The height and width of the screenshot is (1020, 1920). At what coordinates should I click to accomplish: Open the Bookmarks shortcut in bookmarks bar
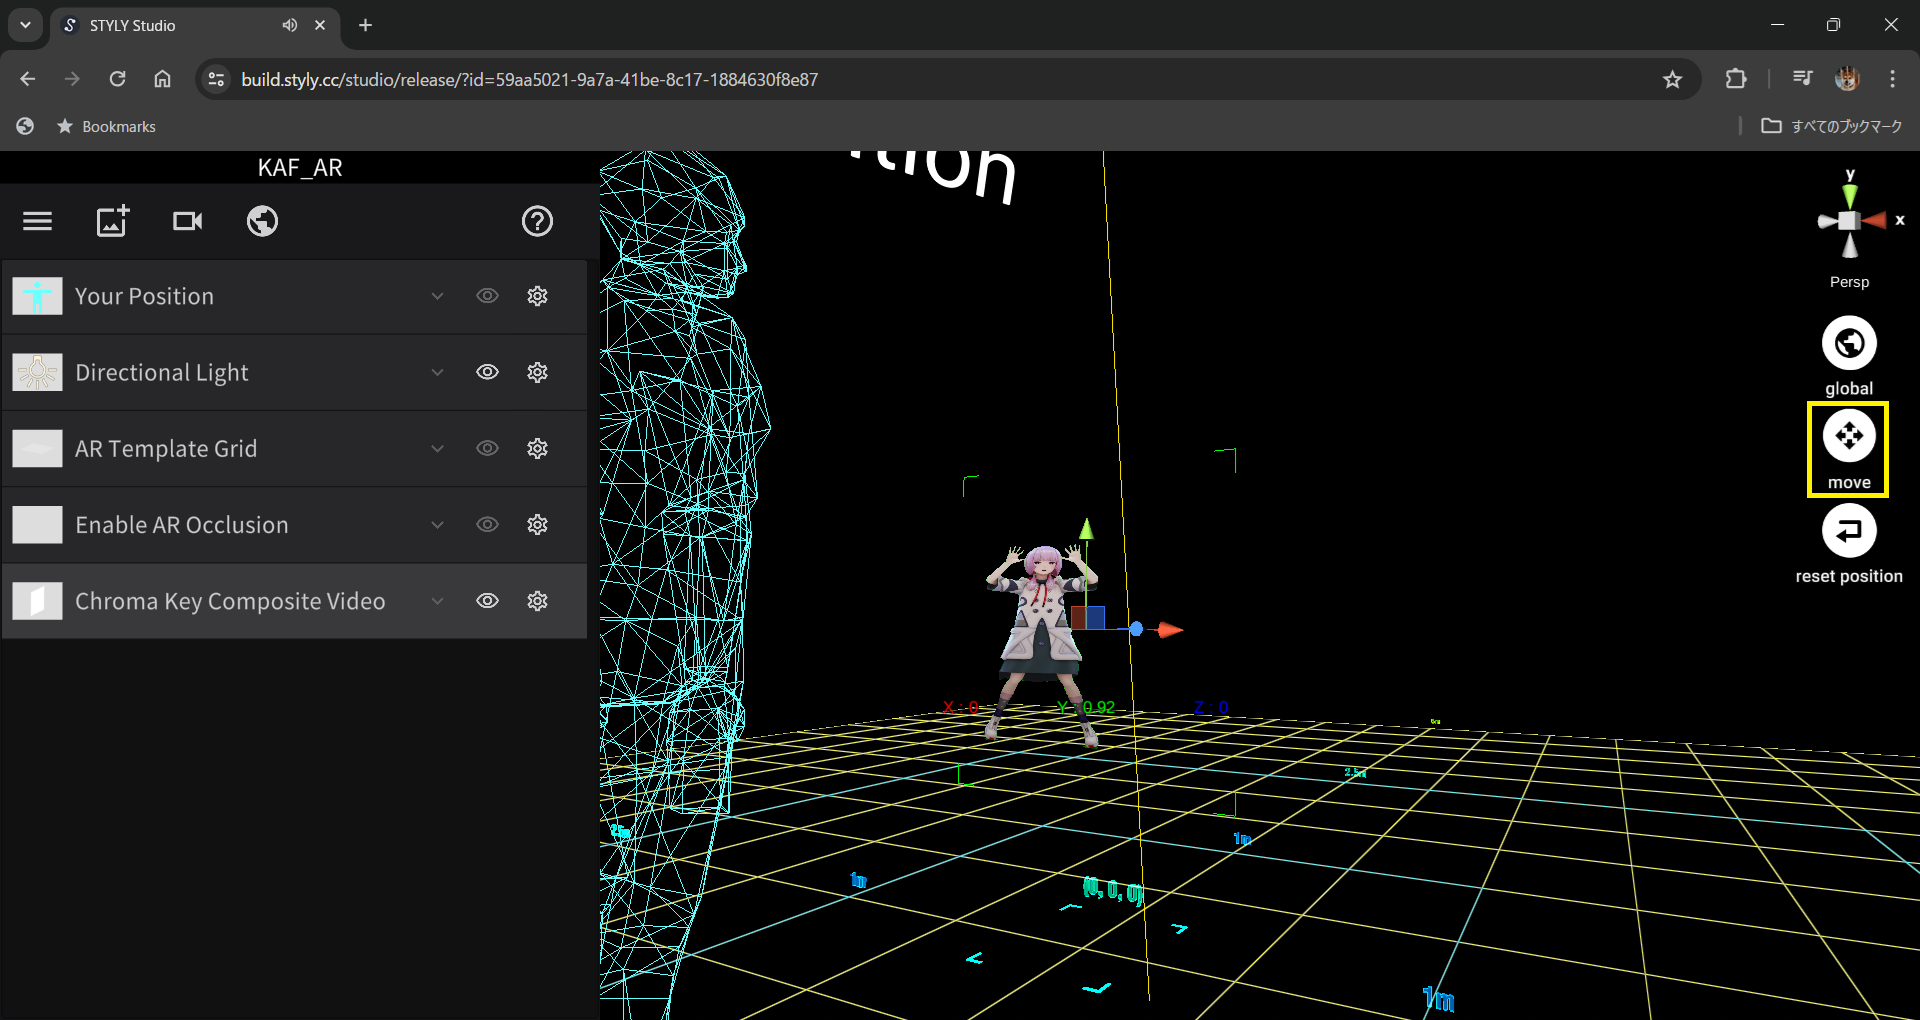[x=107, y=126]
